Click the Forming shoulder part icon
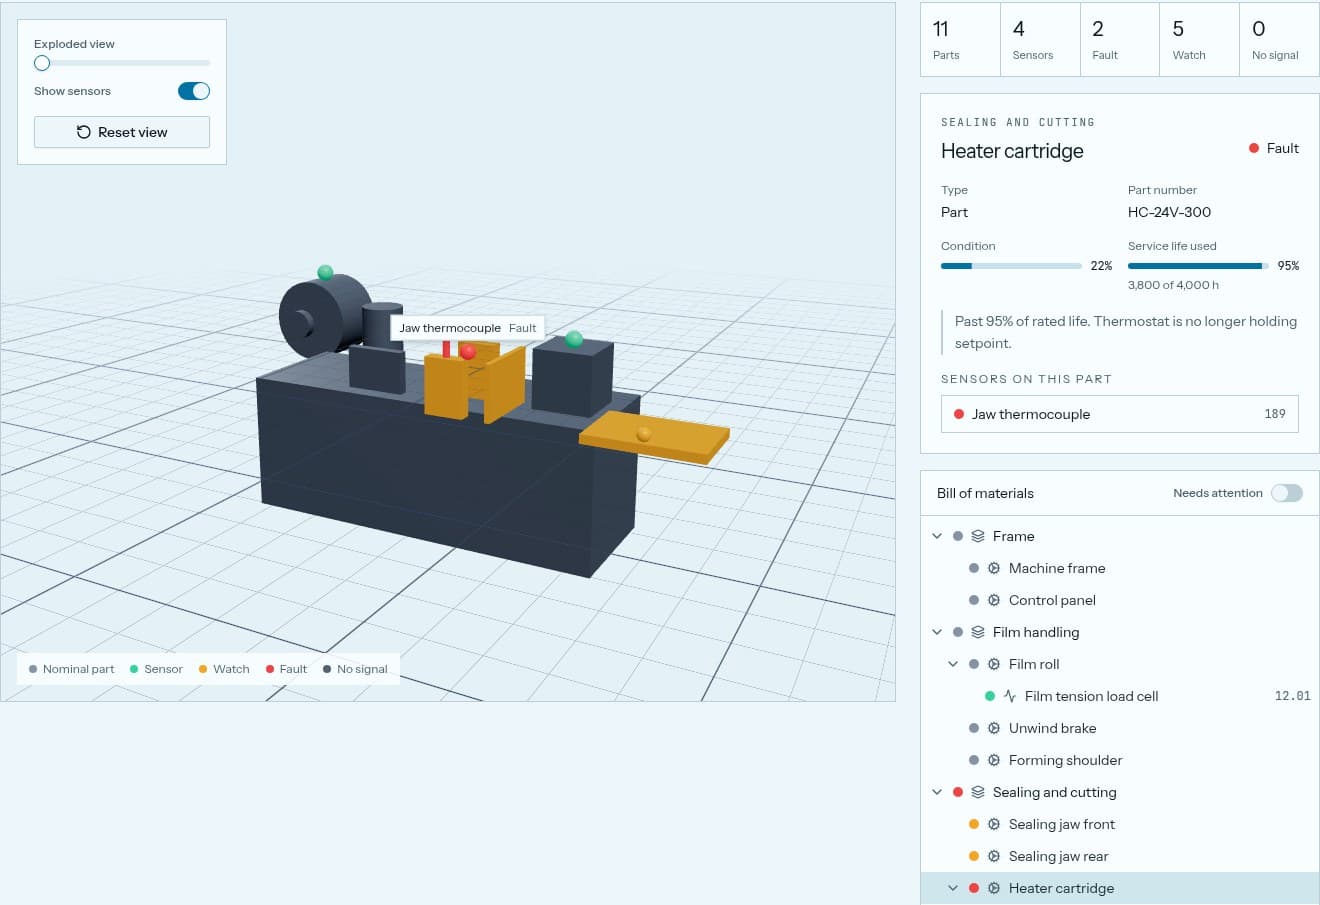The image size is (1320, 905). click(994, 760)
